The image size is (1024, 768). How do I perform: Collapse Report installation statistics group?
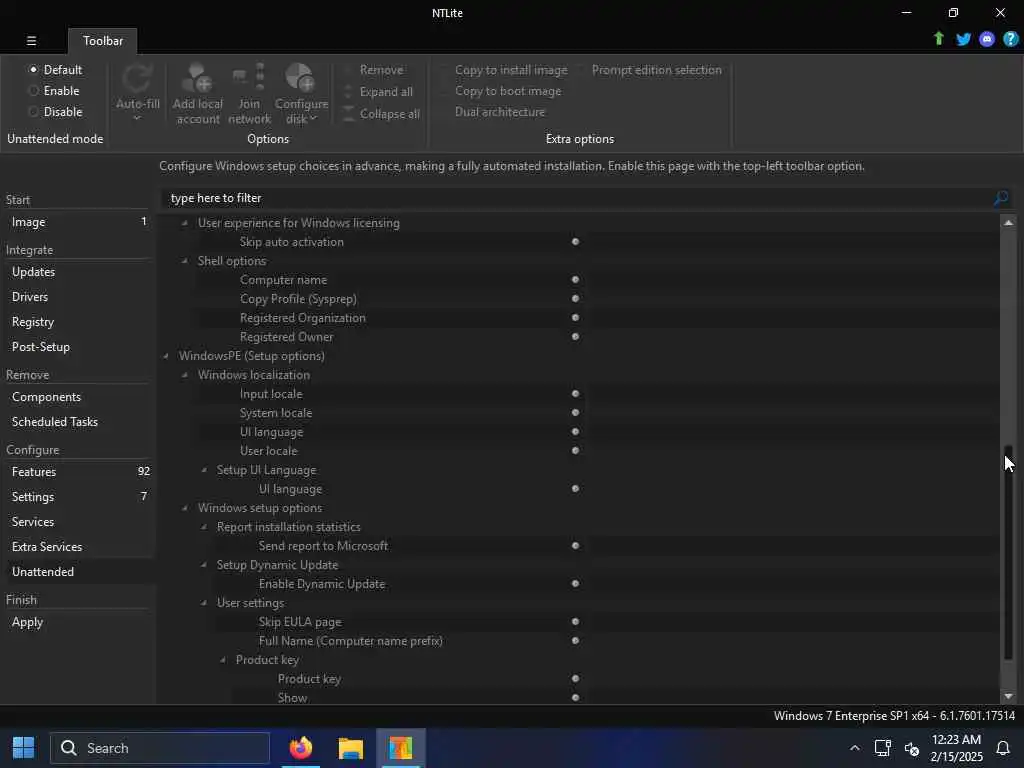204,527
